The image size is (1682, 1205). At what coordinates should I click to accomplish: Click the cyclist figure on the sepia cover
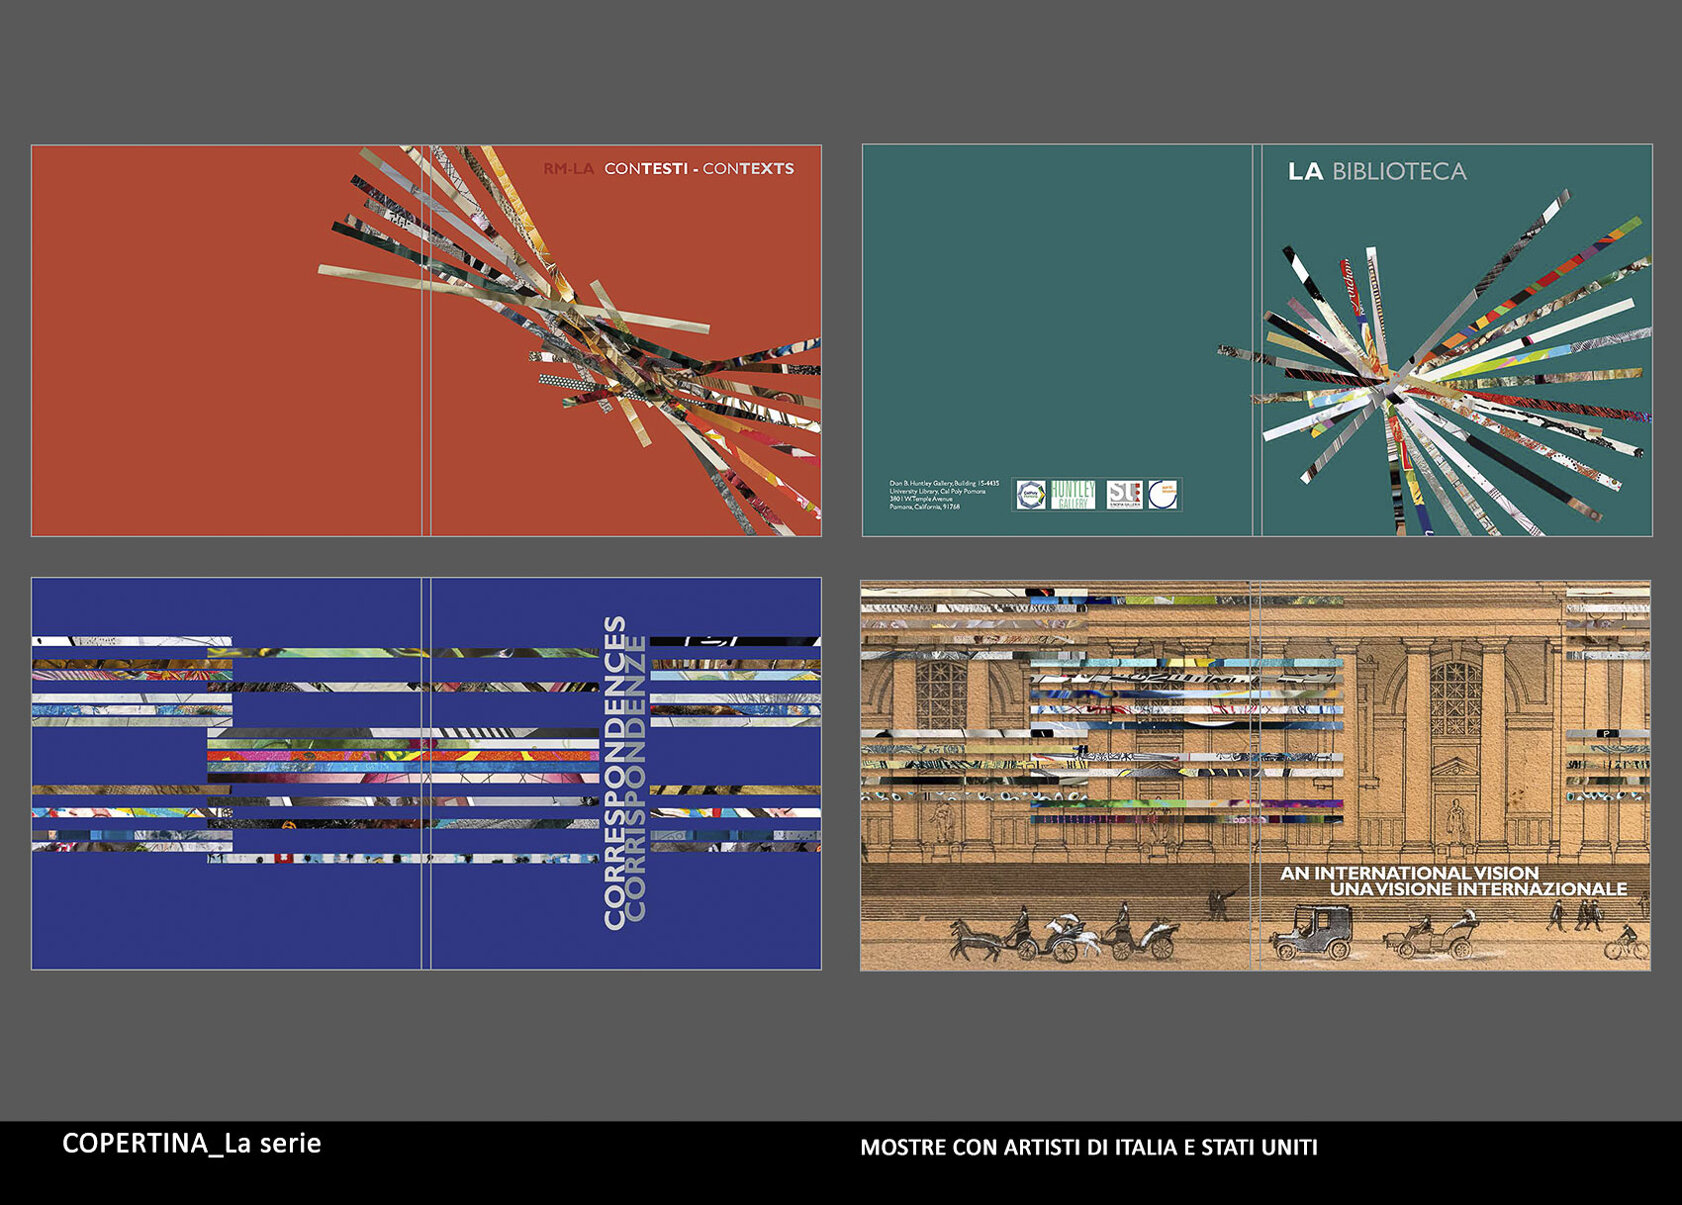[x=1627, y=941]
